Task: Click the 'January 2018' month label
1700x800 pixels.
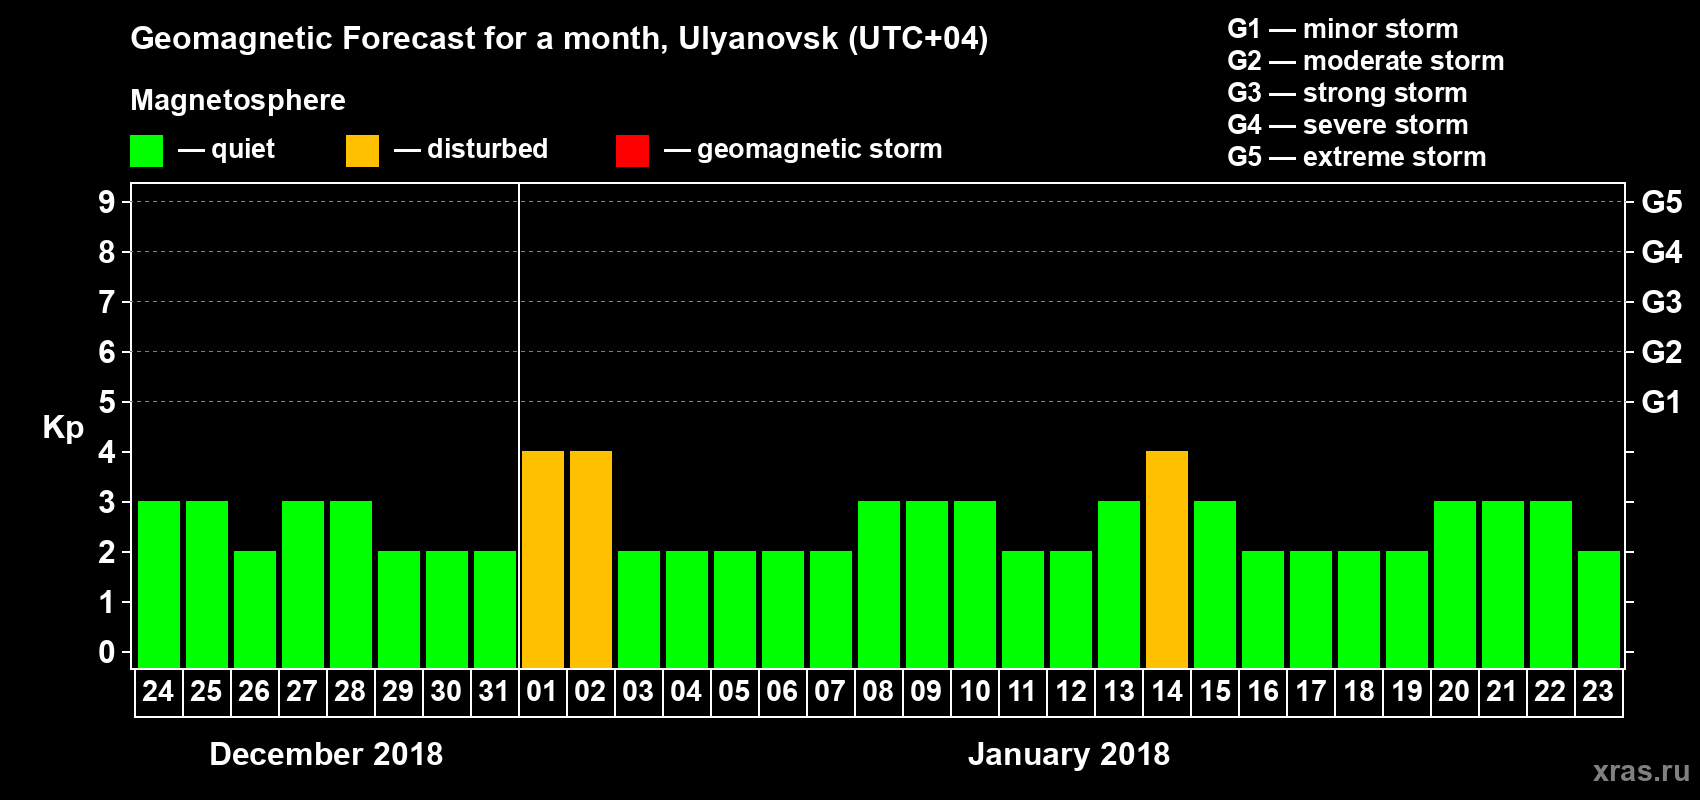Action: coord(1069,754)
